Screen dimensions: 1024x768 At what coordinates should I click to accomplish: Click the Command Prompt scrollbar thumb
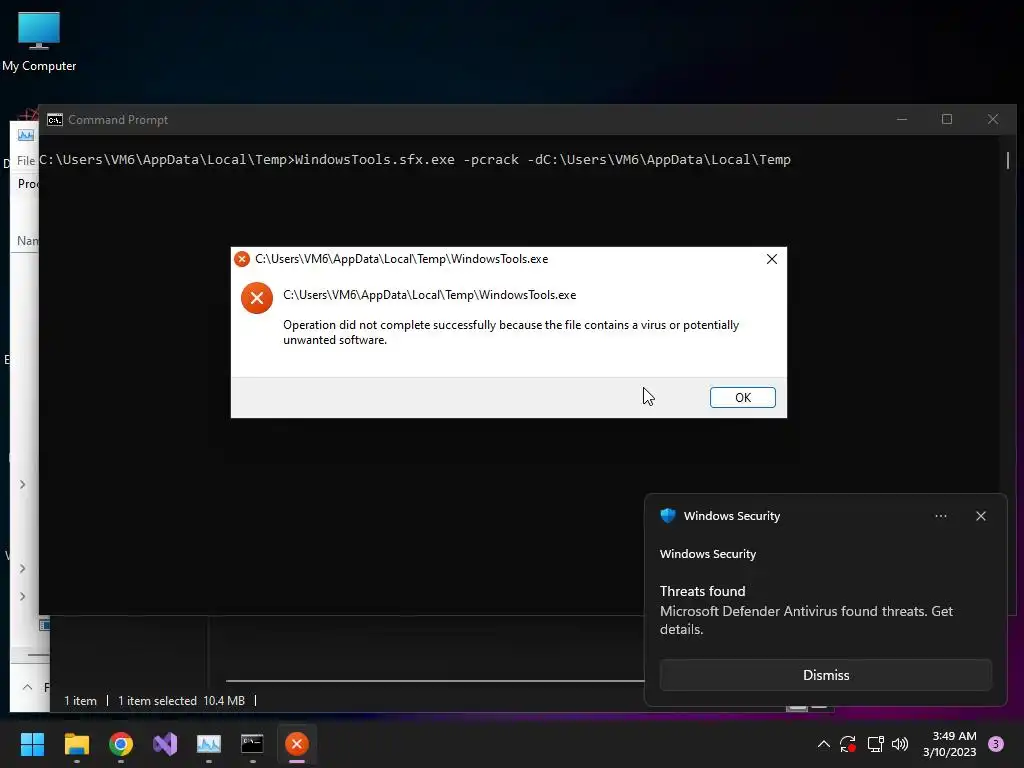[1008, 160]
